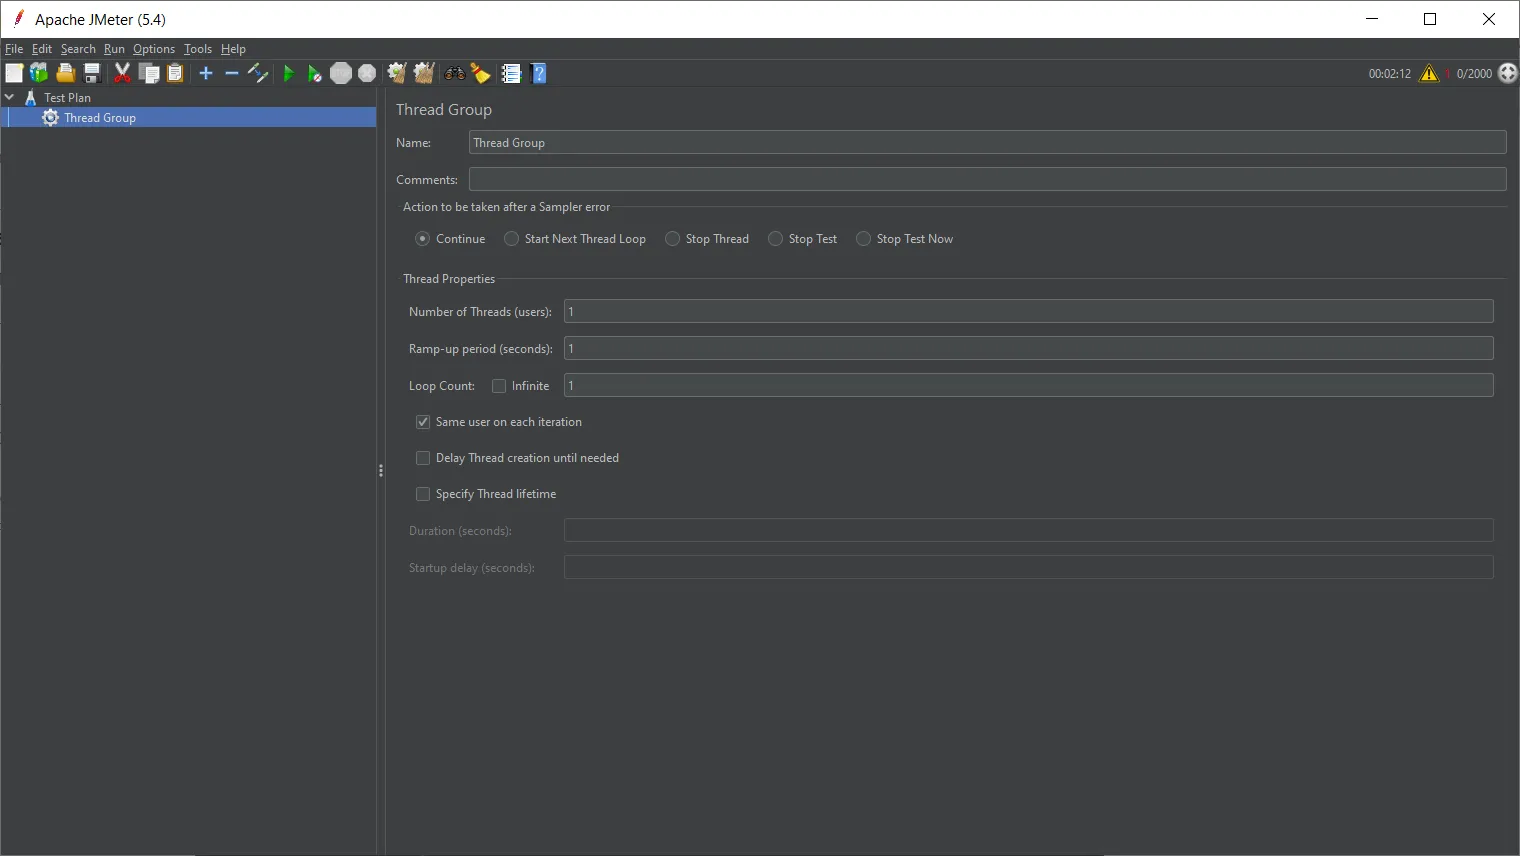Focus the Number of Threads field
The width and height of the screenshot is (1520, 856).
pyautogui.click(x=1028, y=312)
